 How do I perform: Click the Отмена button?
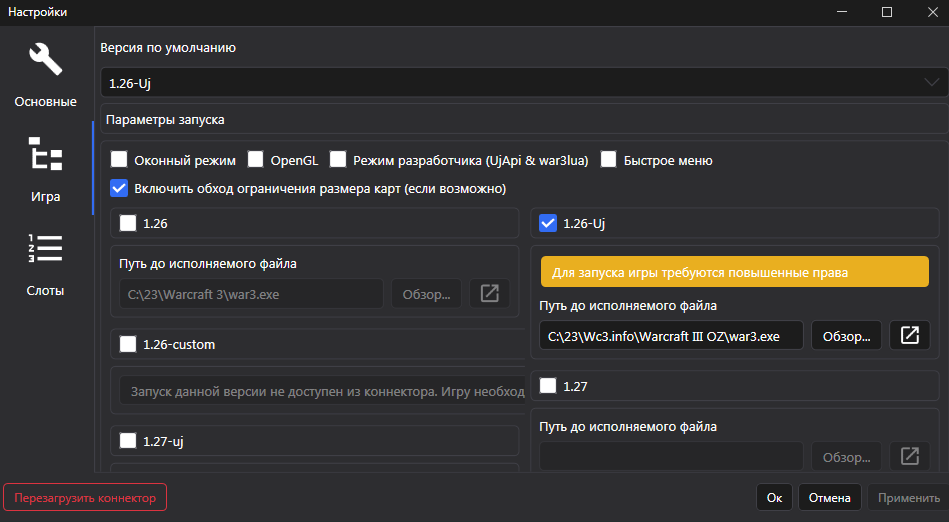tap(830, 497)
